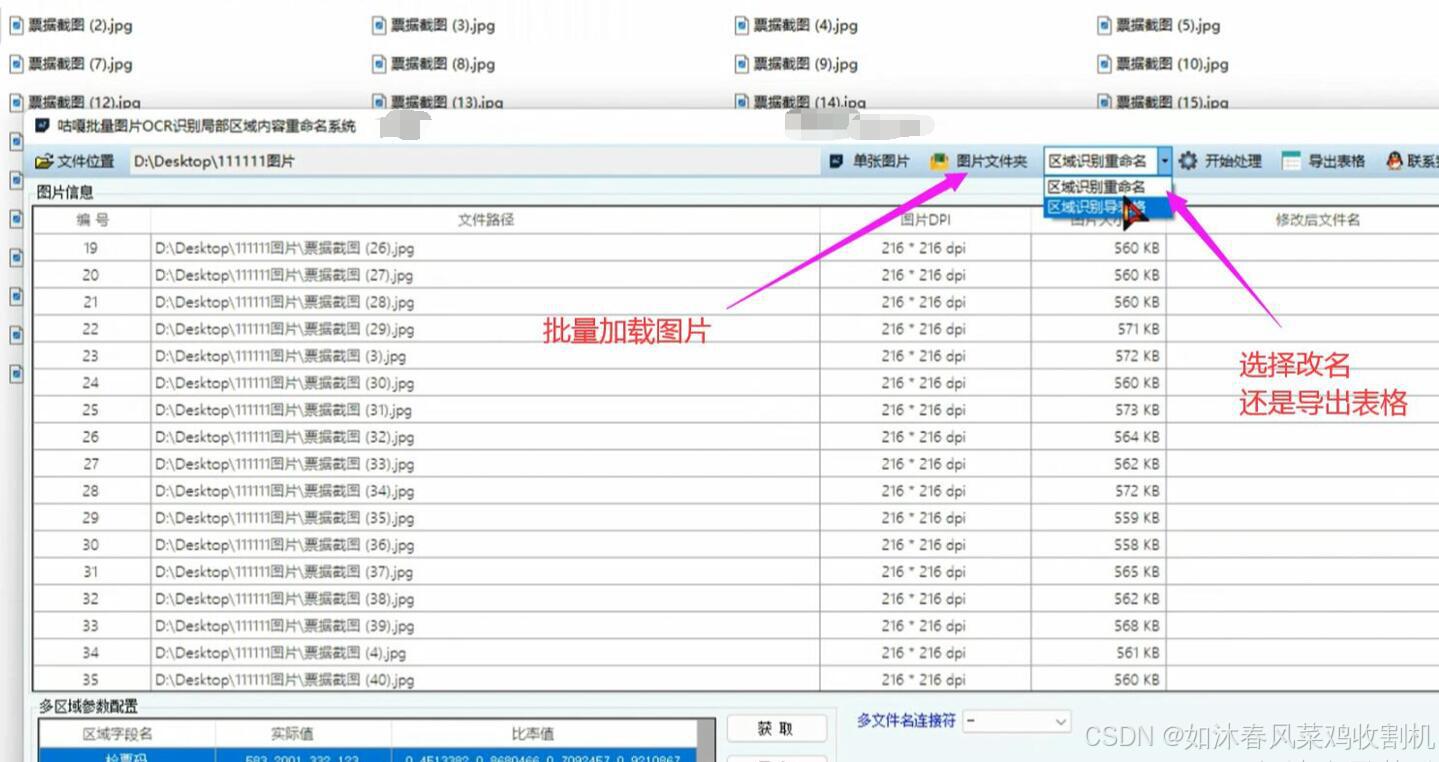
Task: Select table row with 票据截图 (3).jpg path
Action: pos(736,356)
